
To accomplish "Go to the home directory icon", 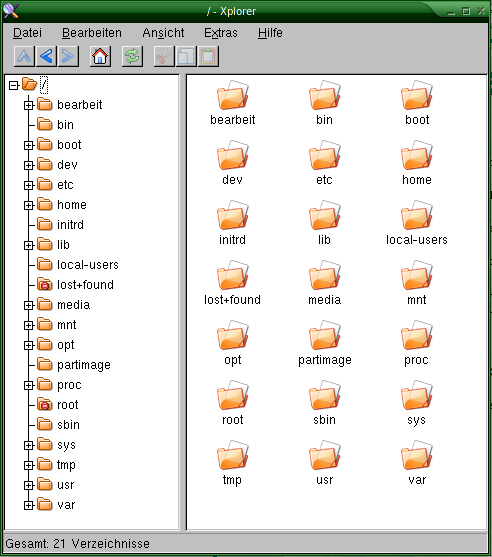I will pos(100,56).
